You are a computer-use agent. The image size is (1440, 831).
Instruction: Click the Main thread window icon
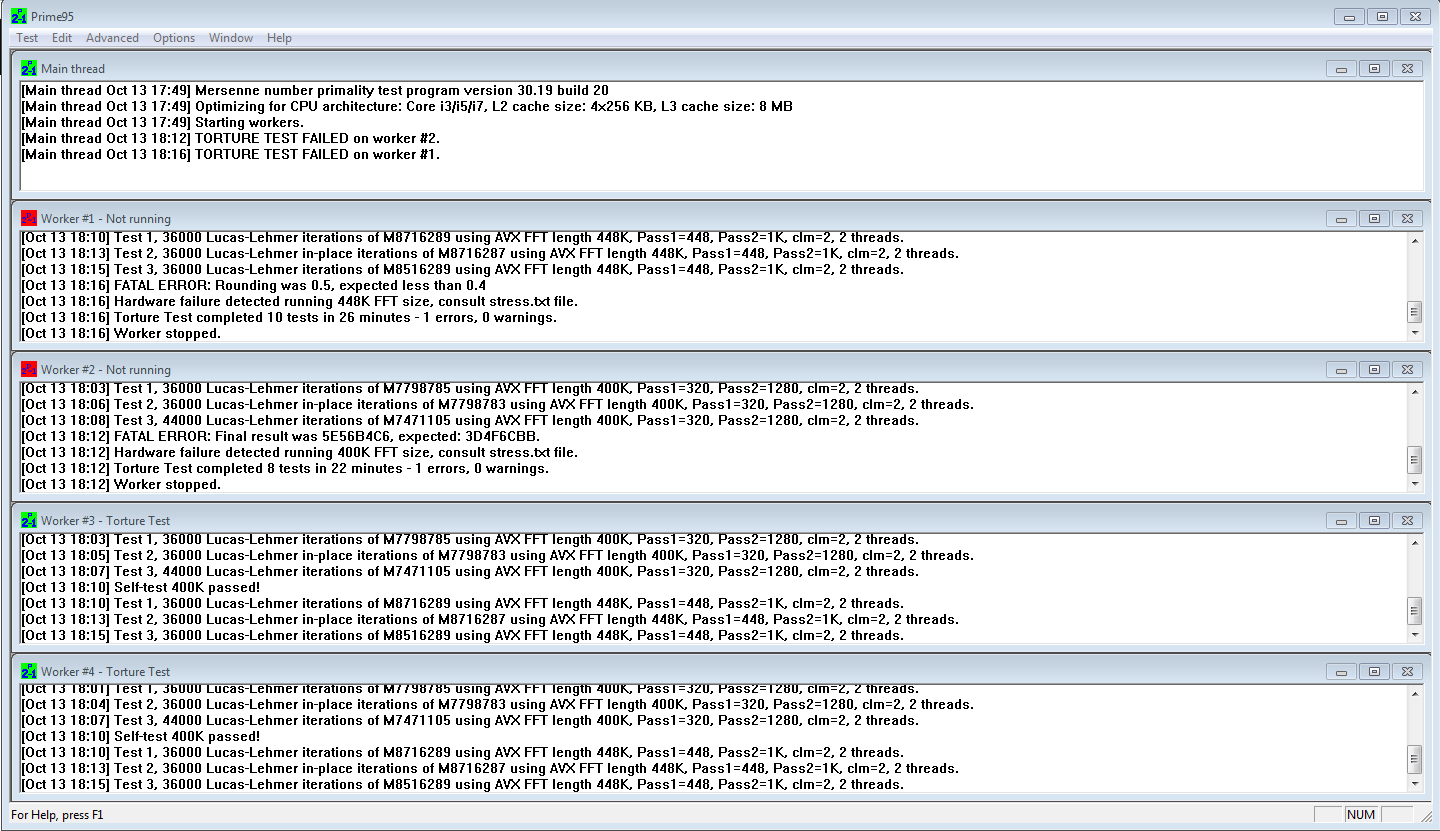click(29, 68)
